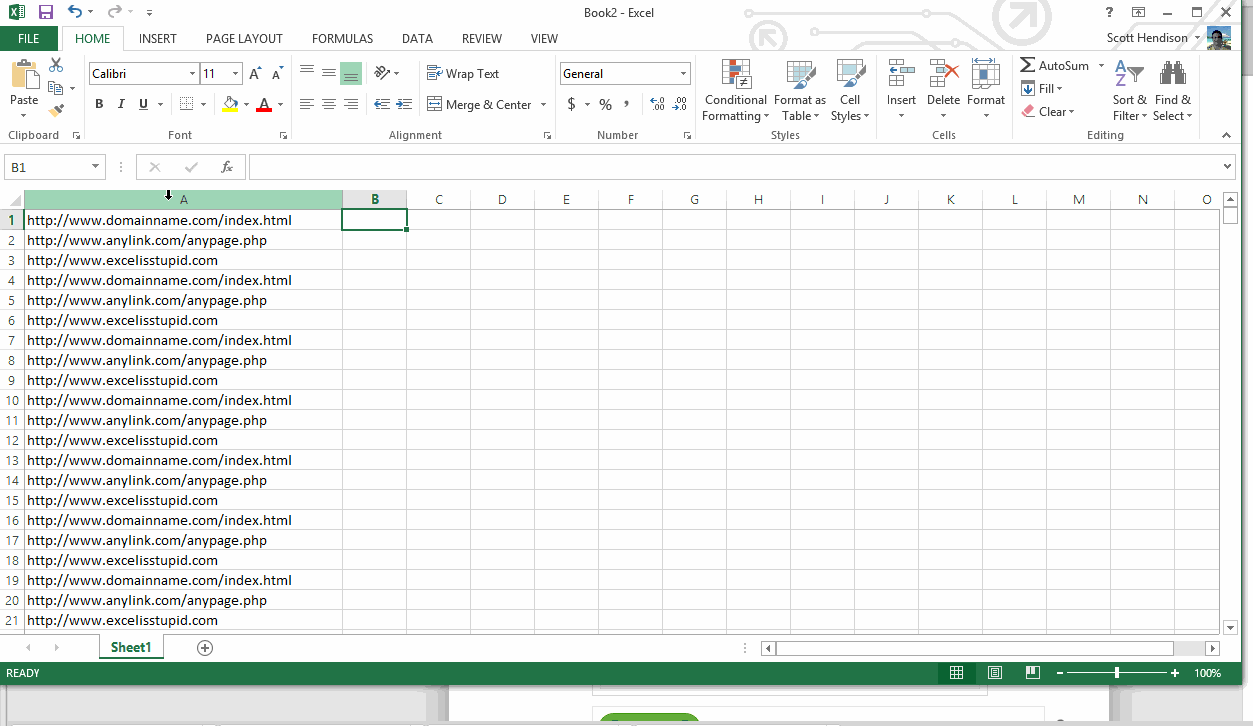Open Find & Select
The width and height of the screenshot is (1253, 726).
pos(1172,90)
